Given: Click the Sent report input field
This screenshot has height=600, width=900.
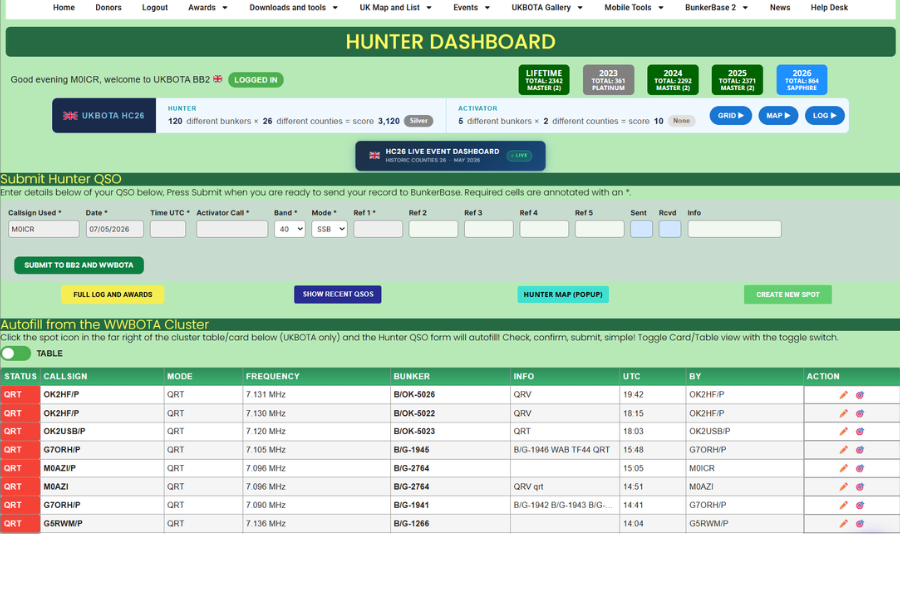Looking at the screenshot, I should click(641, 229).
